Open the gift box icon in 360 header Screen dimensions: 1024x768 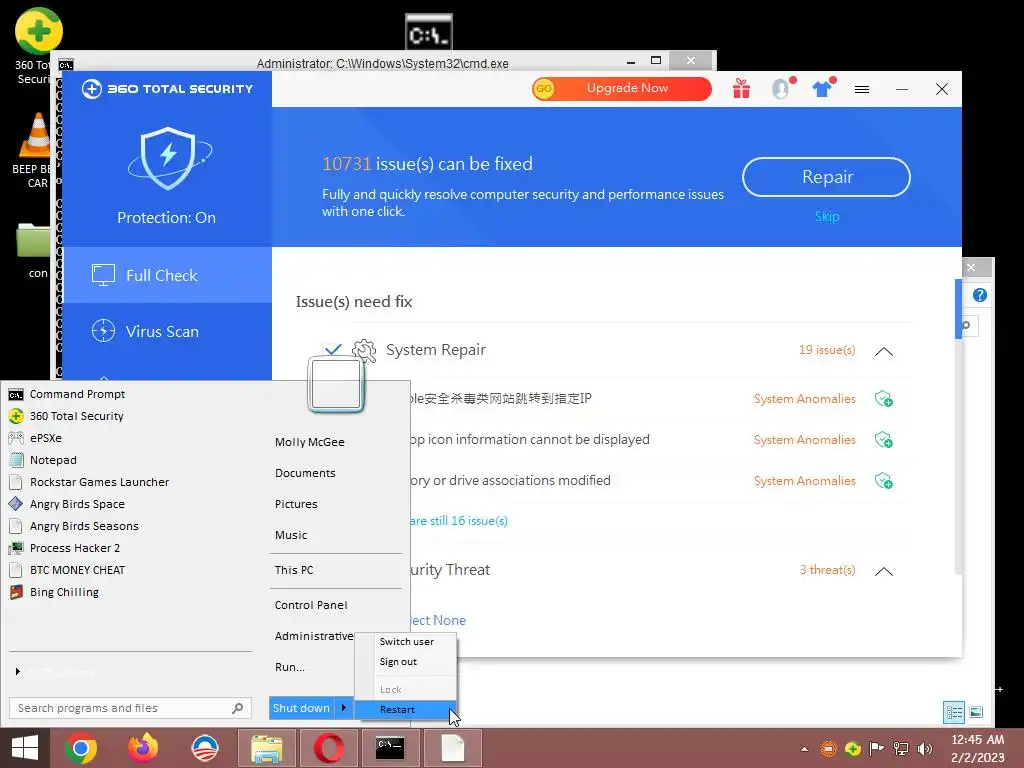point(741,89)
